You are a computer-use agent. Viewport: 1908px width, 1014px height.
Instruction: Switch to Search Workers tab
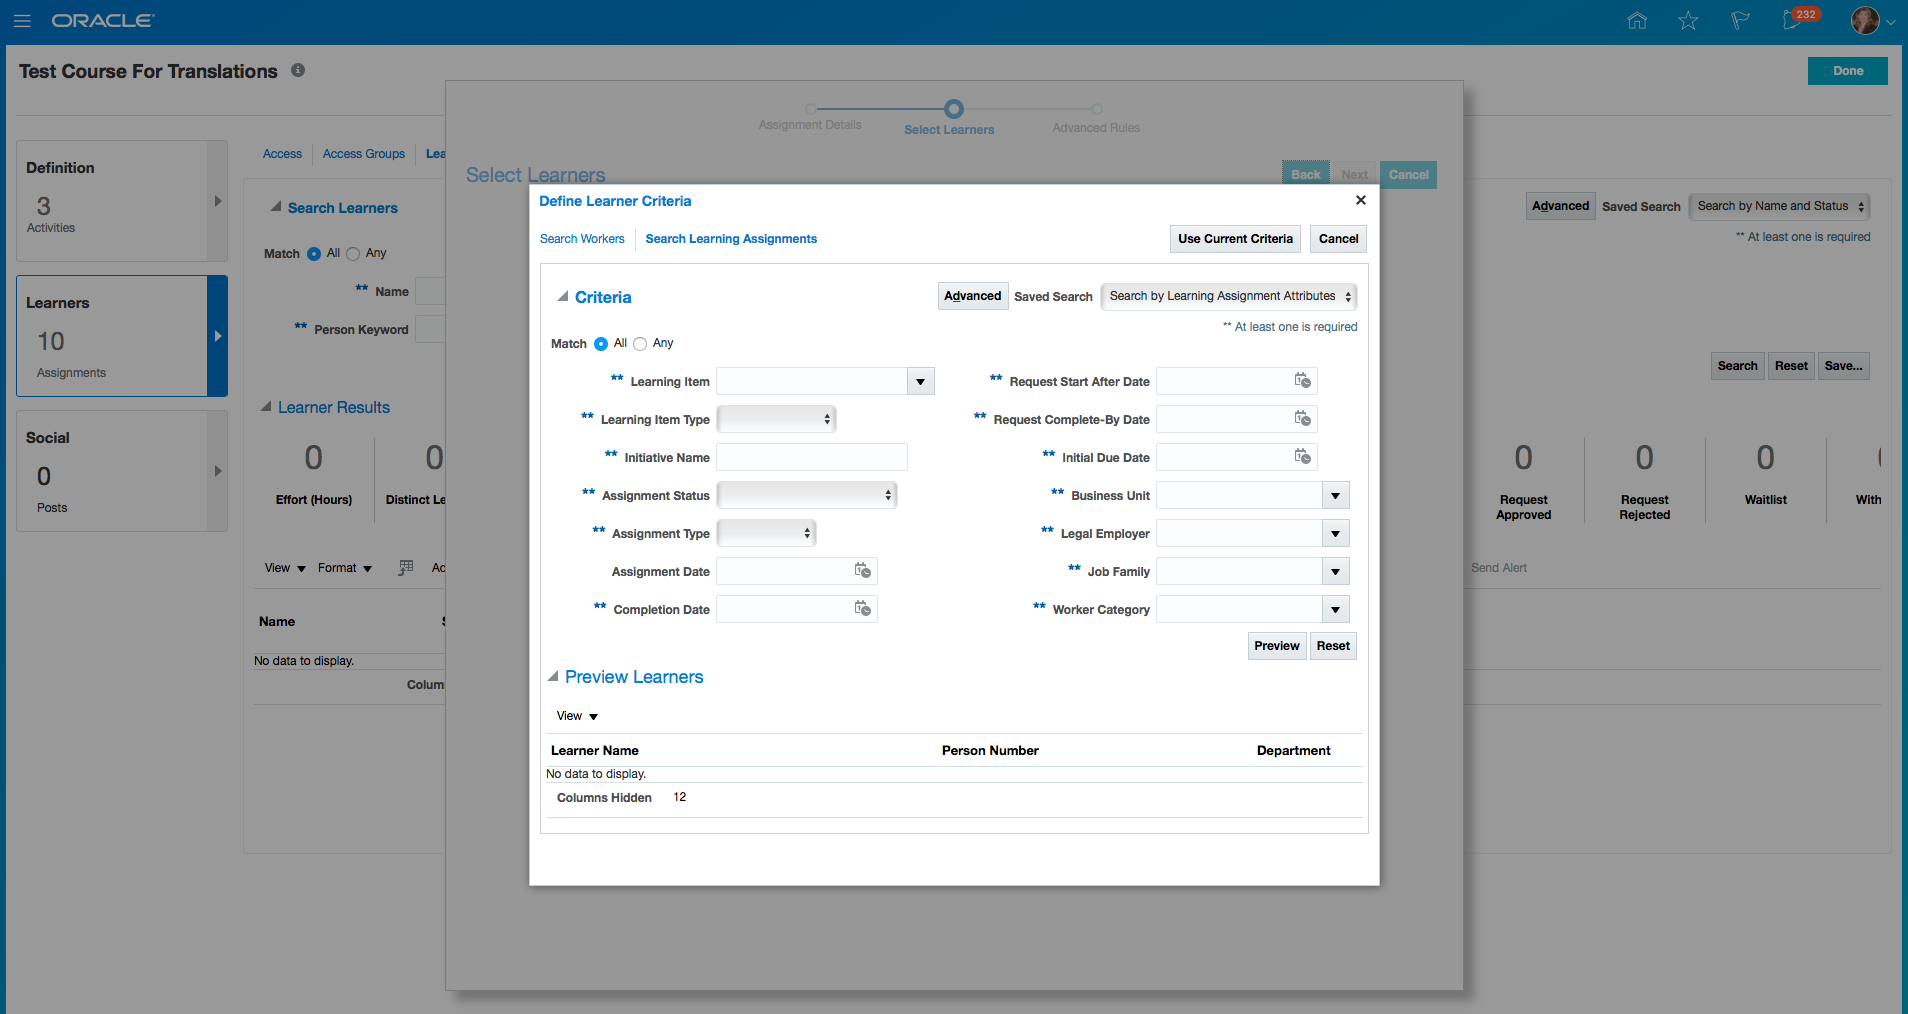(582, 239)
